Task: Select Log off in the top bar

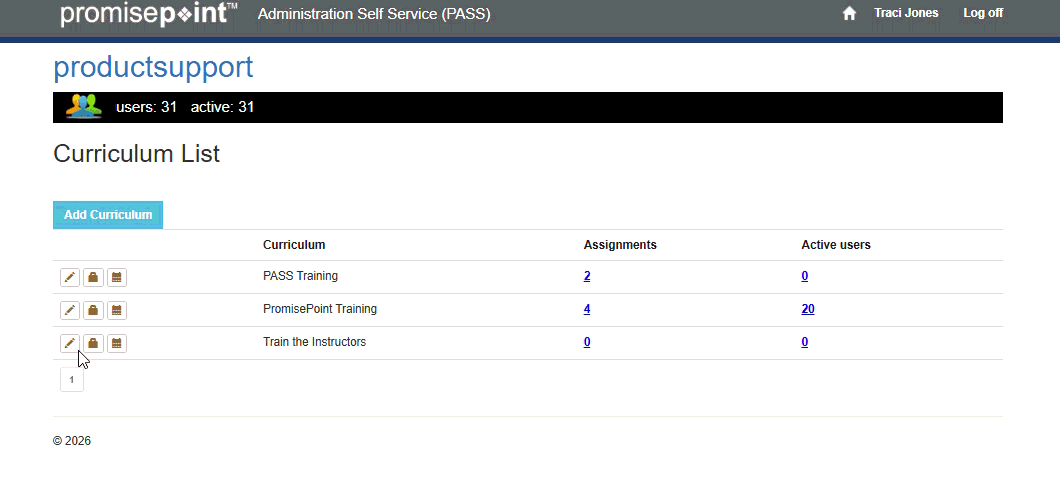Action: point(982,14)
